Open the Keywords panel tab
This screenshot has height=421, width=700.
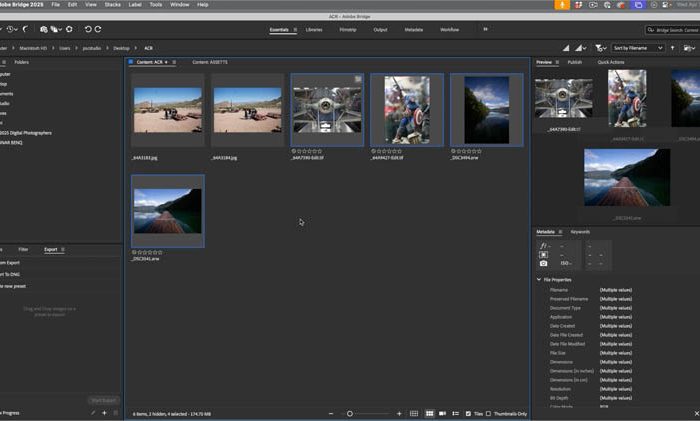(580, 232)
